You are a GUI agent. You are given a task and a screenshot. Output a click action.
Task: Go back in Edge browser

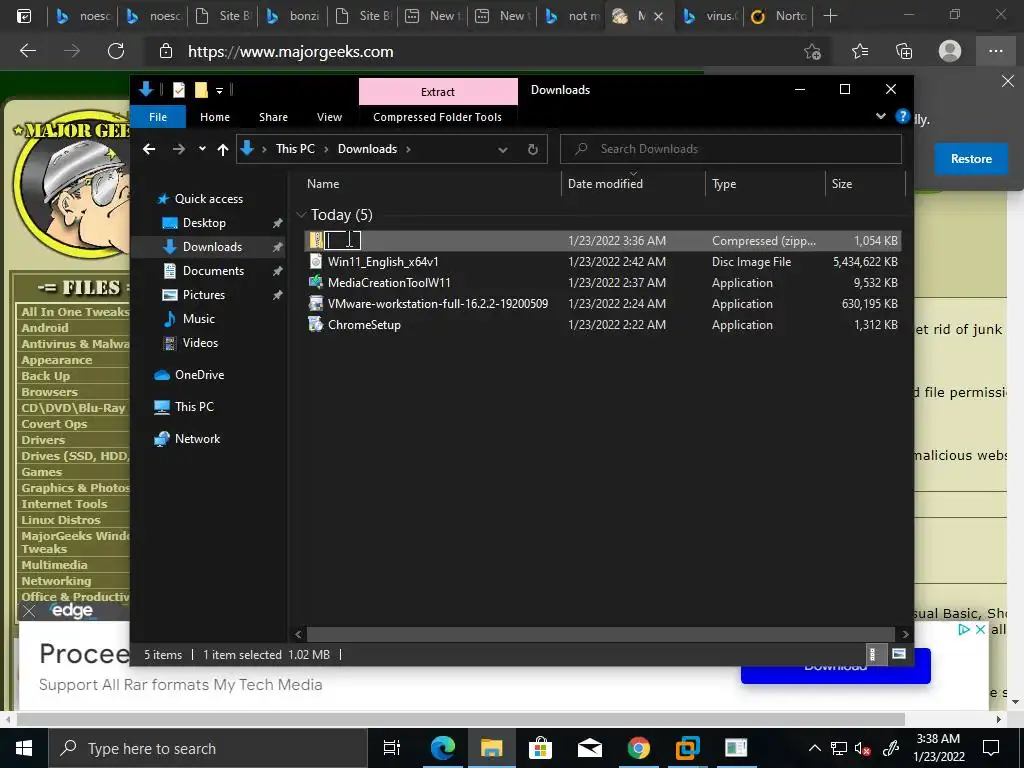(28, 51)
